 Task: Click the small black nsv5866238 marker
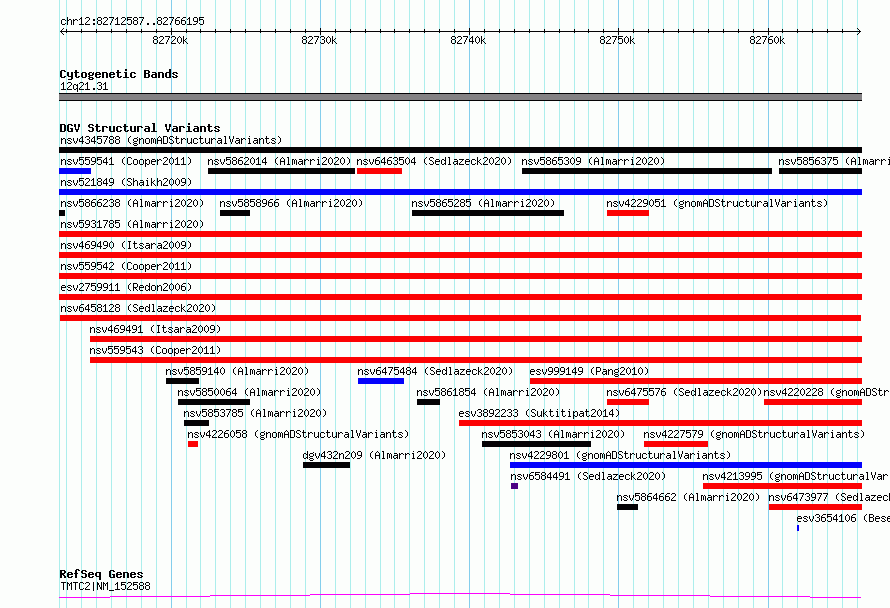point(62,213)
